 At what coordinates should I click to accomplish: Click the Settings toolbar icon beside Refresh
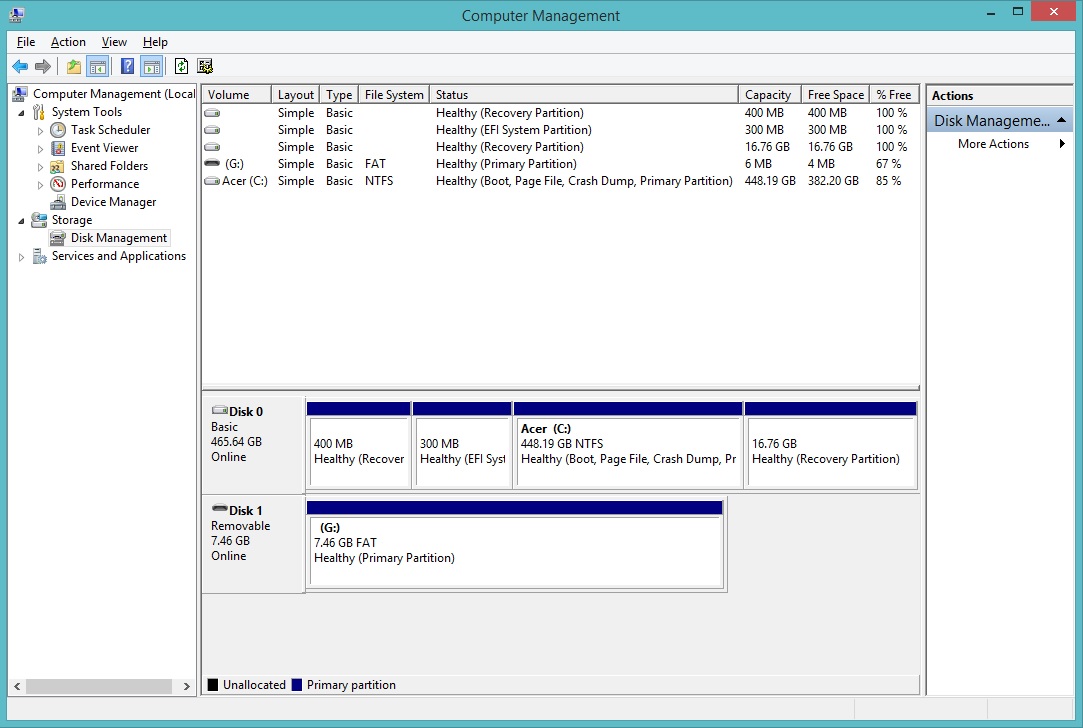205,66
